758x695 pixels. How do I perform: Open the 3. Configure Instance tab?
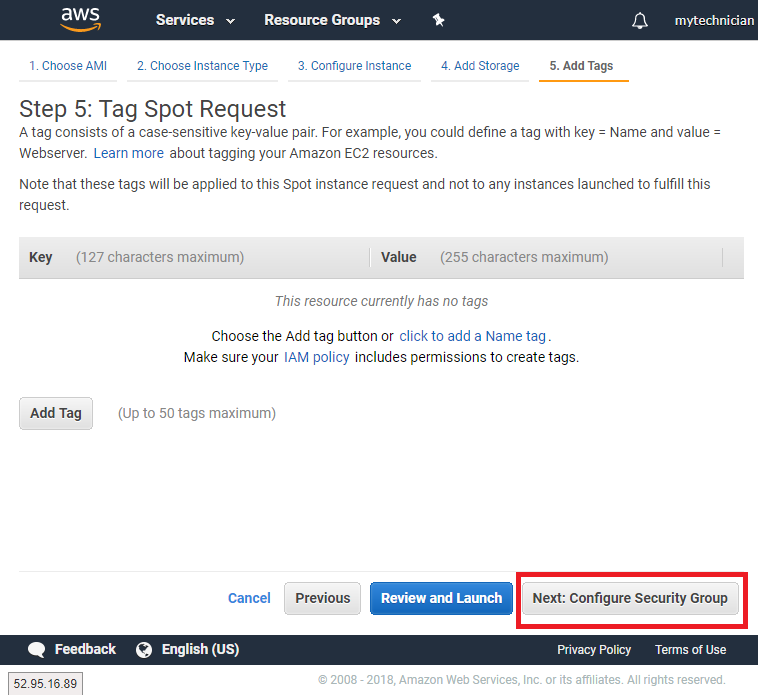coord(354,66)
